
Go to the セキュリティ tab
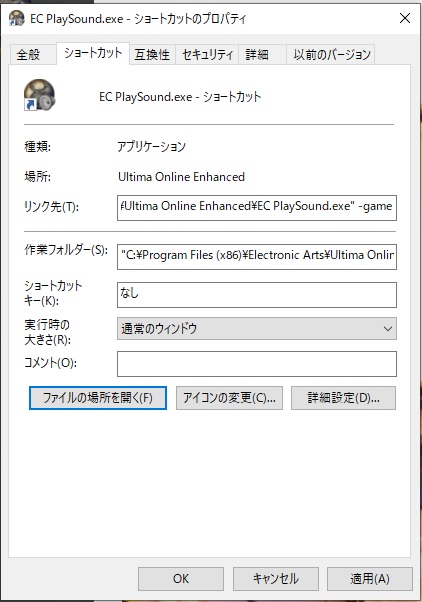[207, 55]
